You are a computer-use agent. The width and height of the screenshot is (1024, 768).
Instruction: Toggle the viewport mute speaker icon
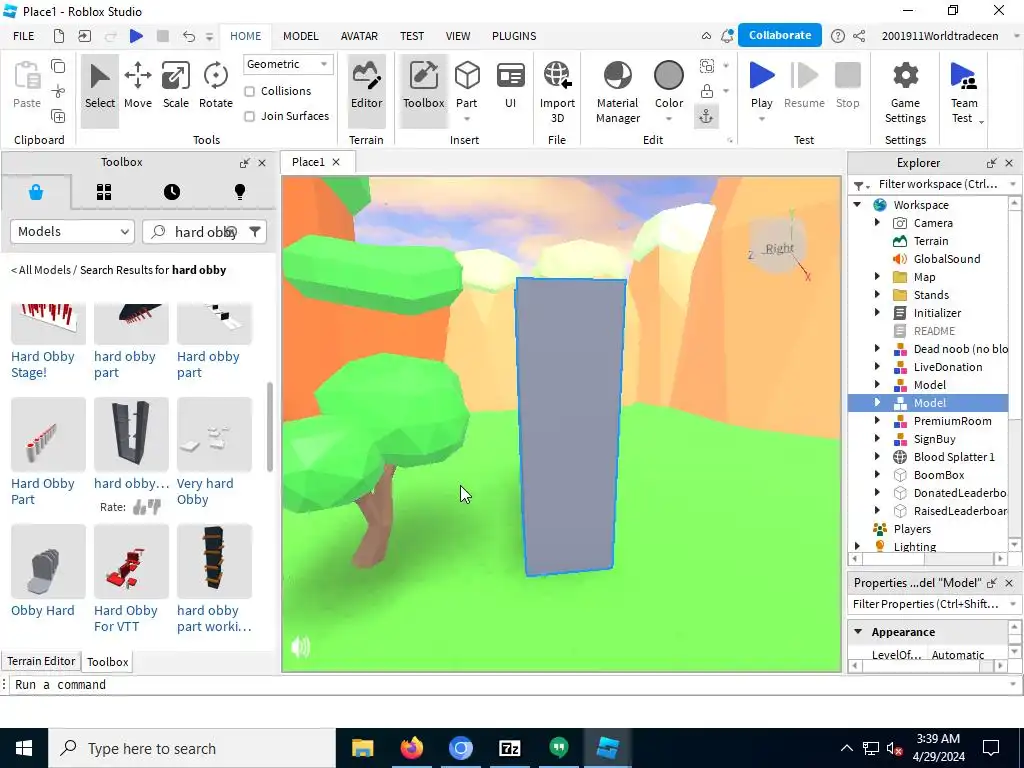tap(300, 647)
